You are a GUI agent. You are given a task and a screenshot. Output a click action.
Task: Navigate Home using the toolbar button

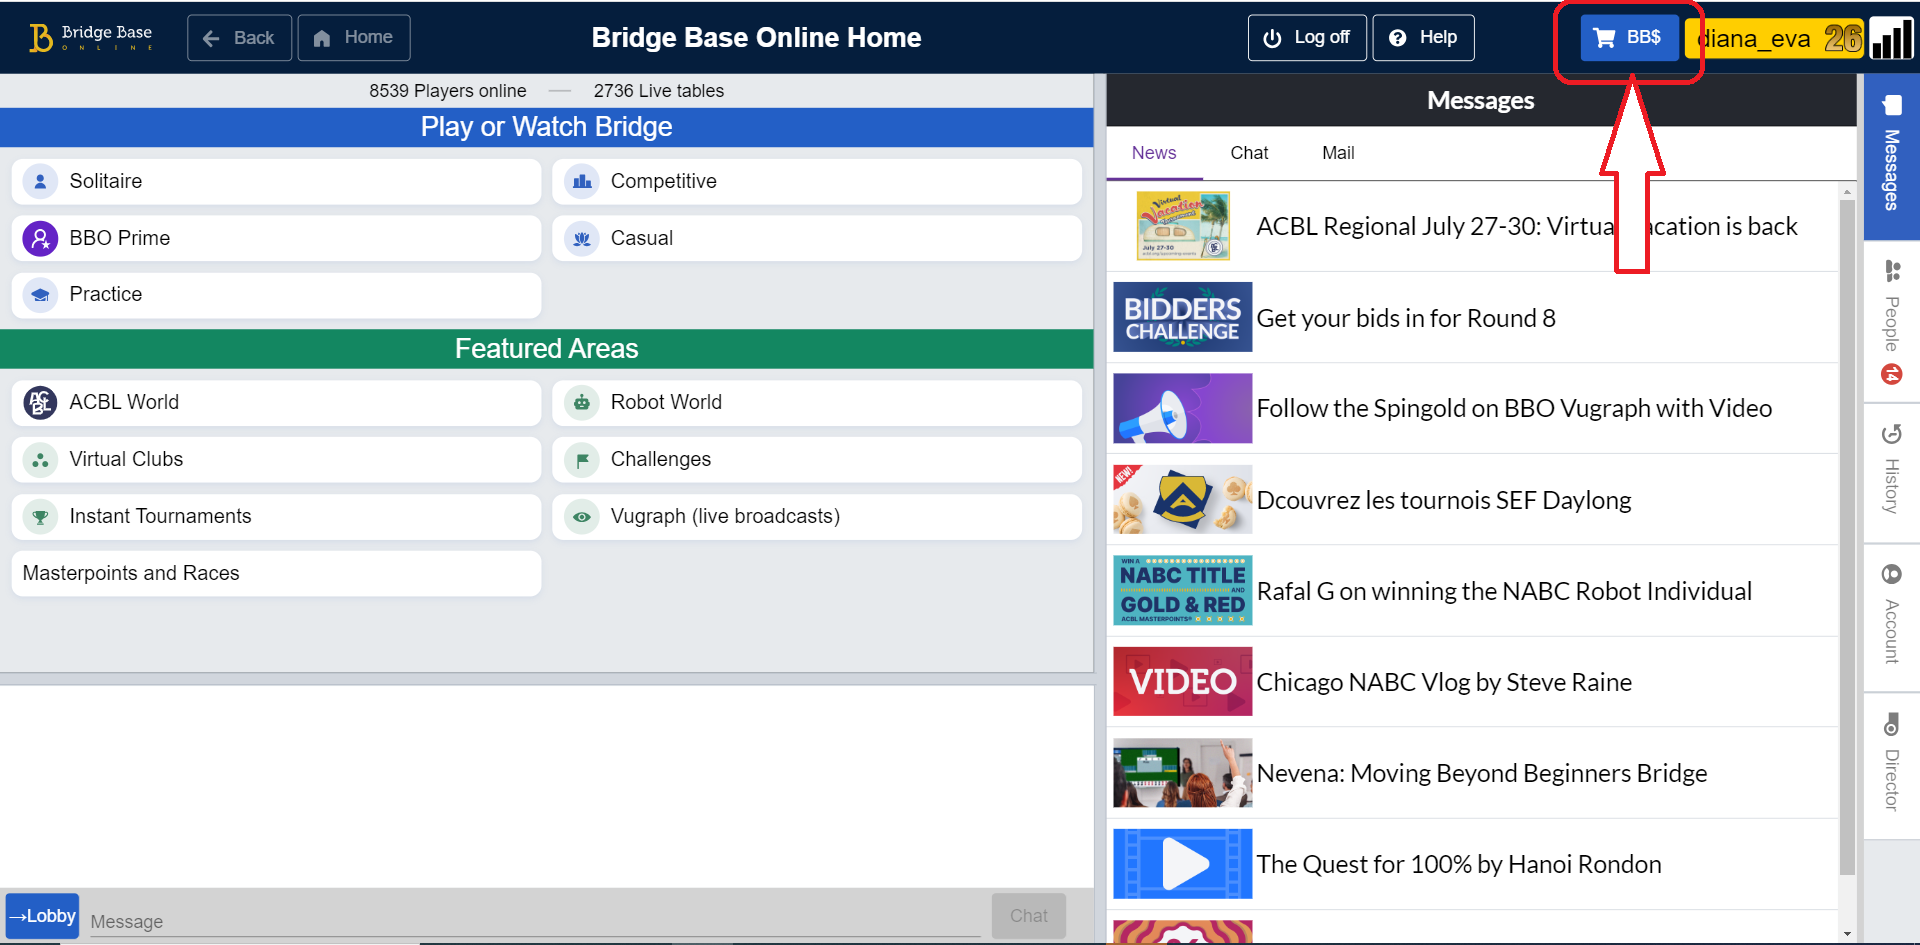(x=354, y=37)
